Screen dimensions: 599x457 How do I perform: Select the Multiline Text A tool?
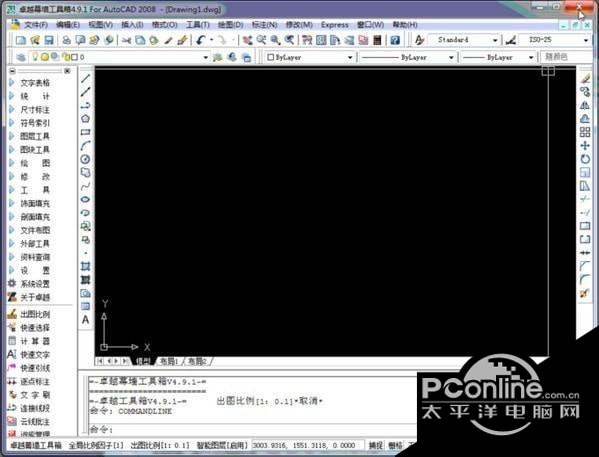pos(85,319)
